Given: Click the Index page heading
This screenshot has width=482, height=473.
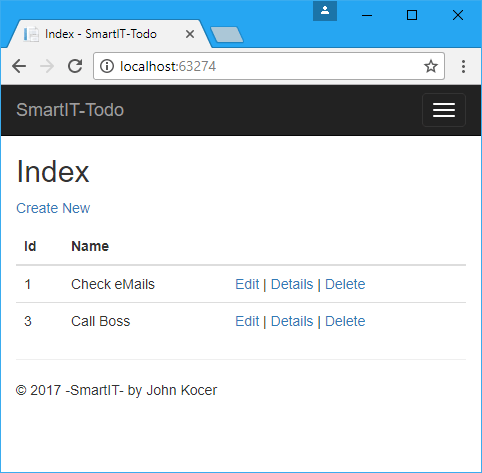Looking at the screenshot, I should coord(53,171).
